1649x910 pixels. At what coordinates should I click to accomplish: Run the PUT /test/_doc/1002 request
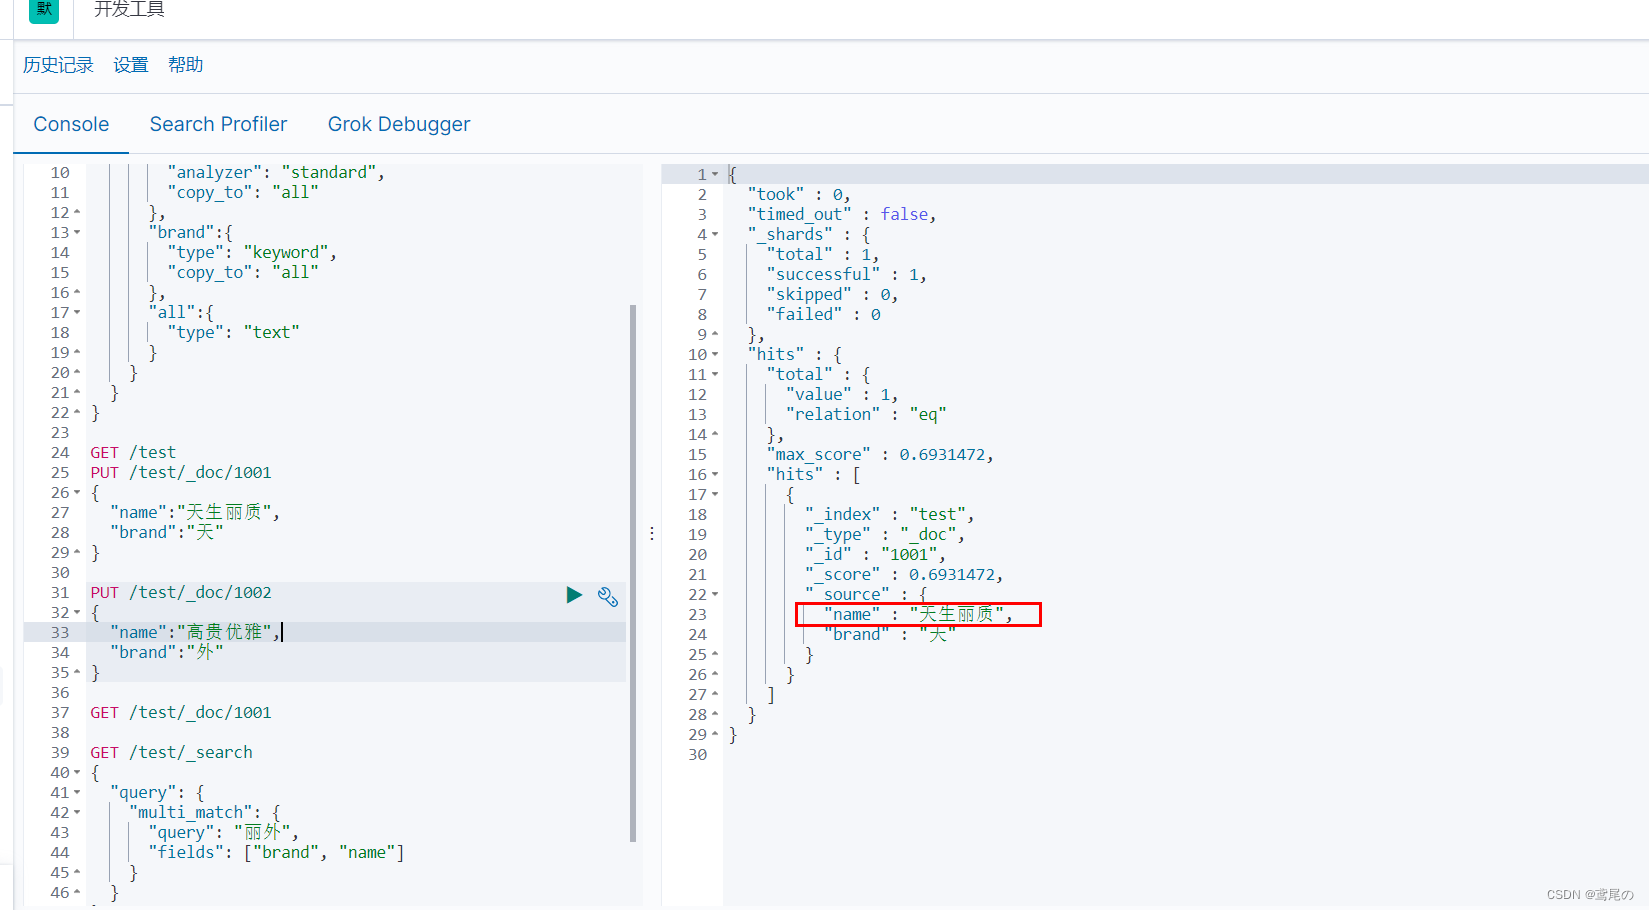tap(574, 595)
